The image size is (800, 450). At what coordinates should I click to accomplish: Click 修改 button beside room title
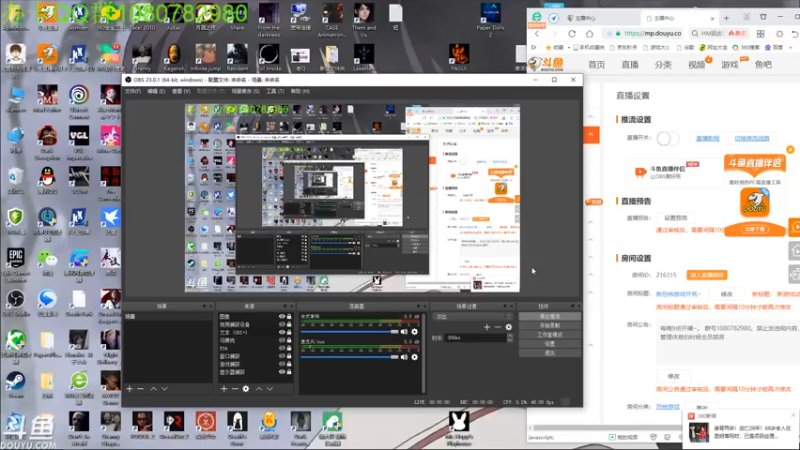click(727, 294)
